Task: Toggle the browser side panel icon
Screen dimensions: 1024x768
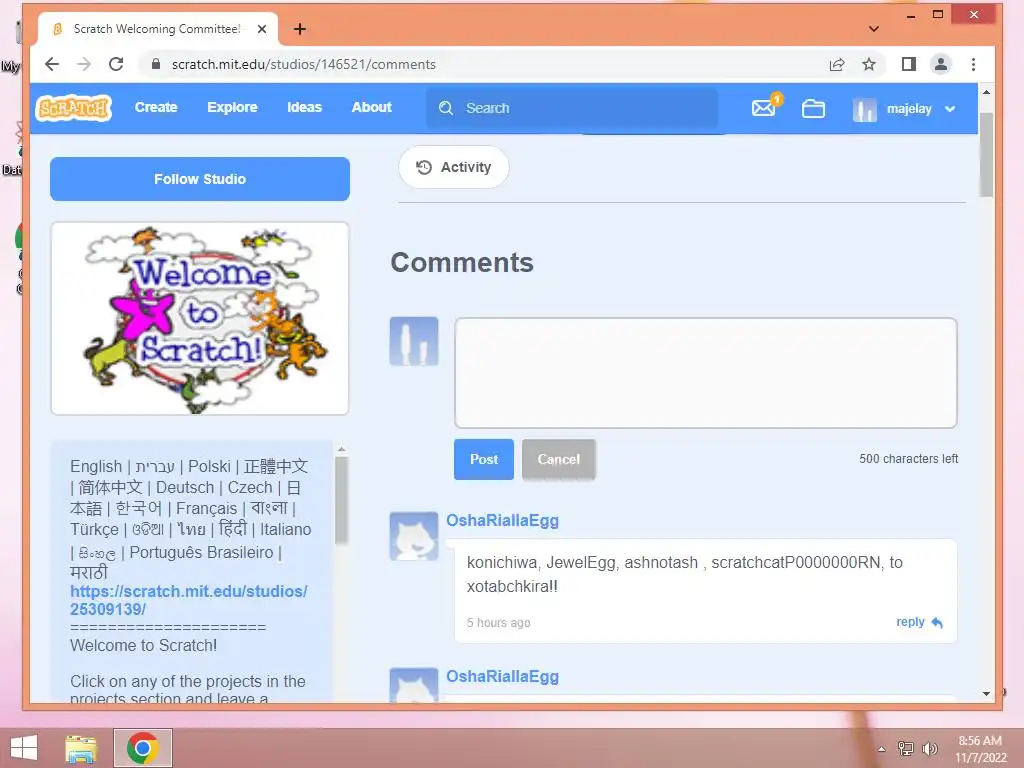Action: pyautogui.click(x=908, y=64)
